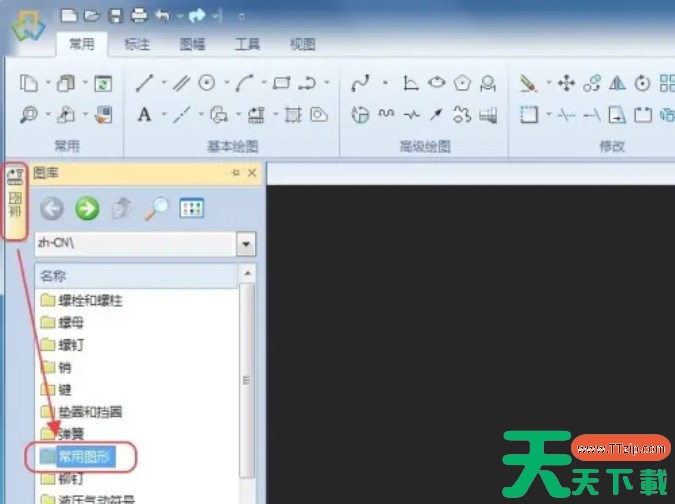Select the Ellipse drawing tool
This screenshot has width=675, height=504.
437,82
